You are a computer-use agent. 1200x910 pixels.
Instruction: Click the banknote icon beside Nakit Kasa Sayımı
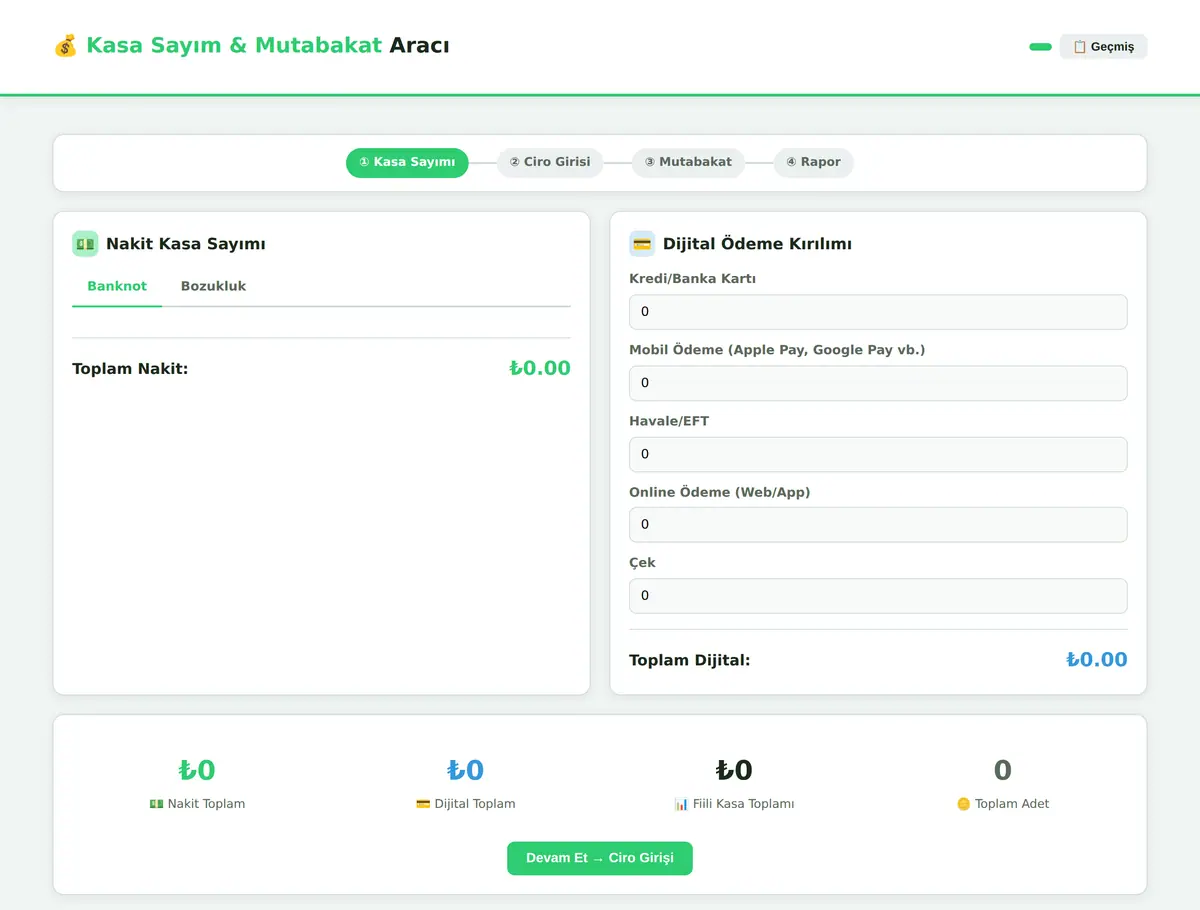pyautogui.click(x=85, y=244)
